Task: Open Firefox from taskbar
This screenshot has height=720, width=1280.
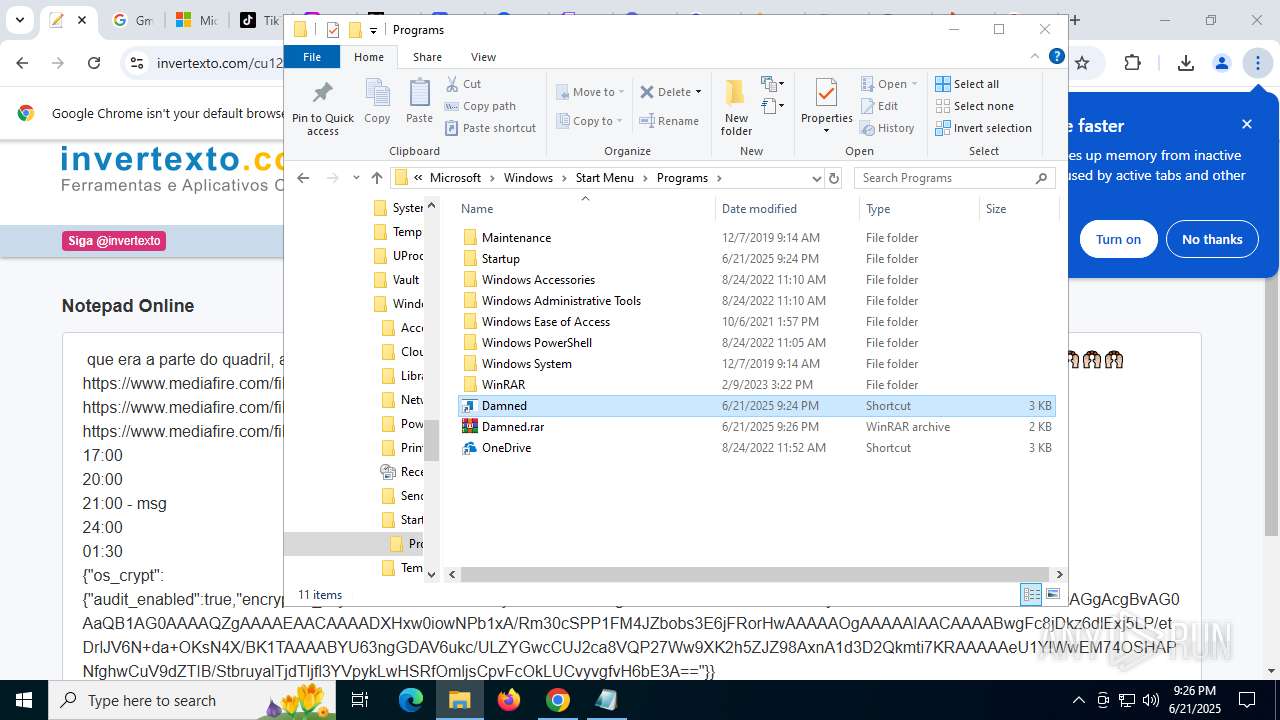Action: (x=509, y=700)
